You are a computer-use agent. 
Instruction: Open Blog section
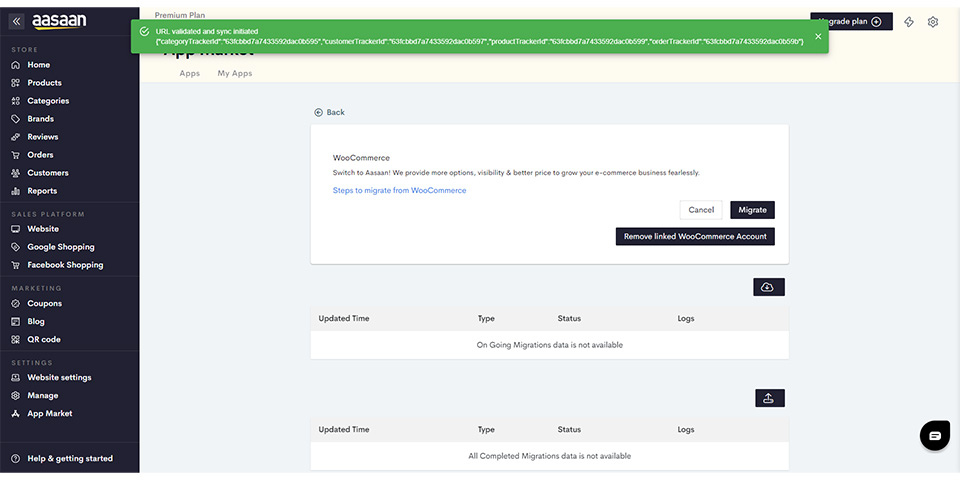[x=36, y=321]
